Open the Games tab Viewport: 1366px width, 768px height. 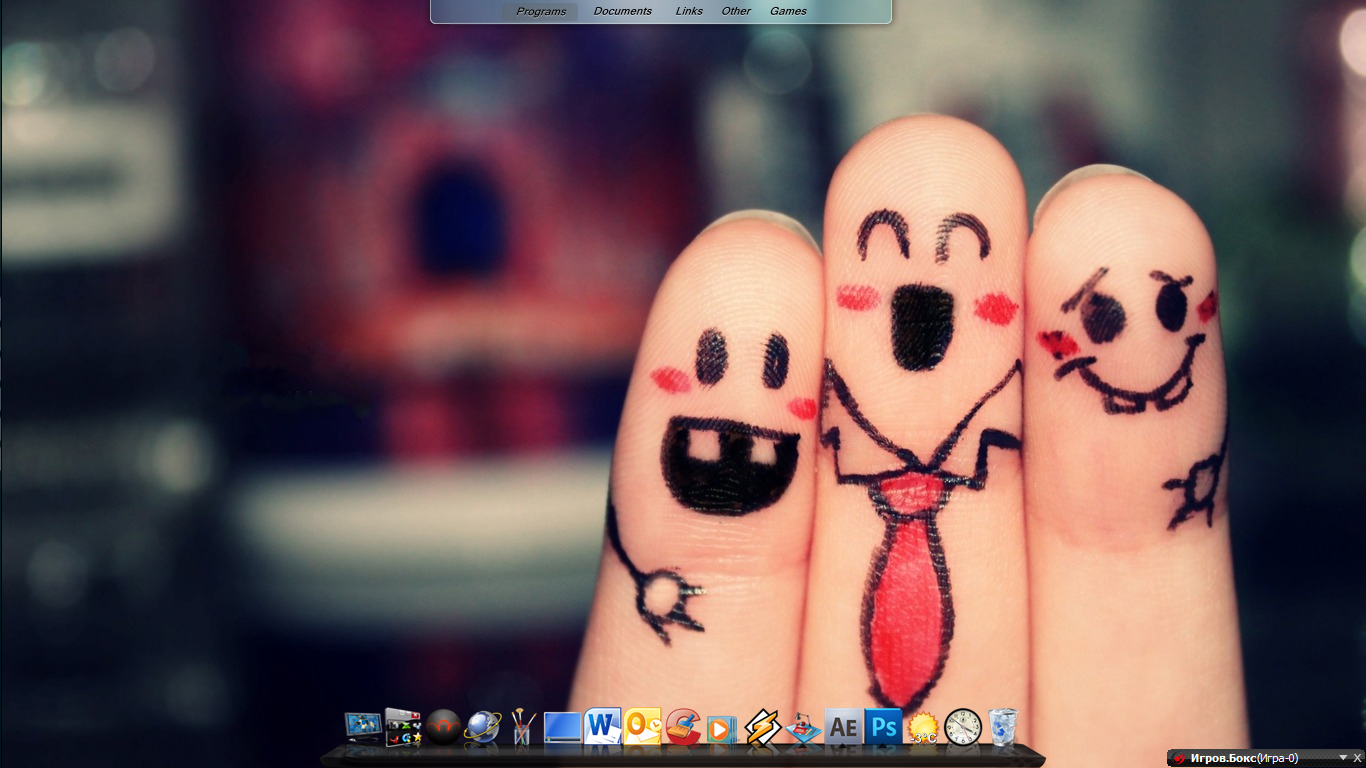(x=788, y=11)
